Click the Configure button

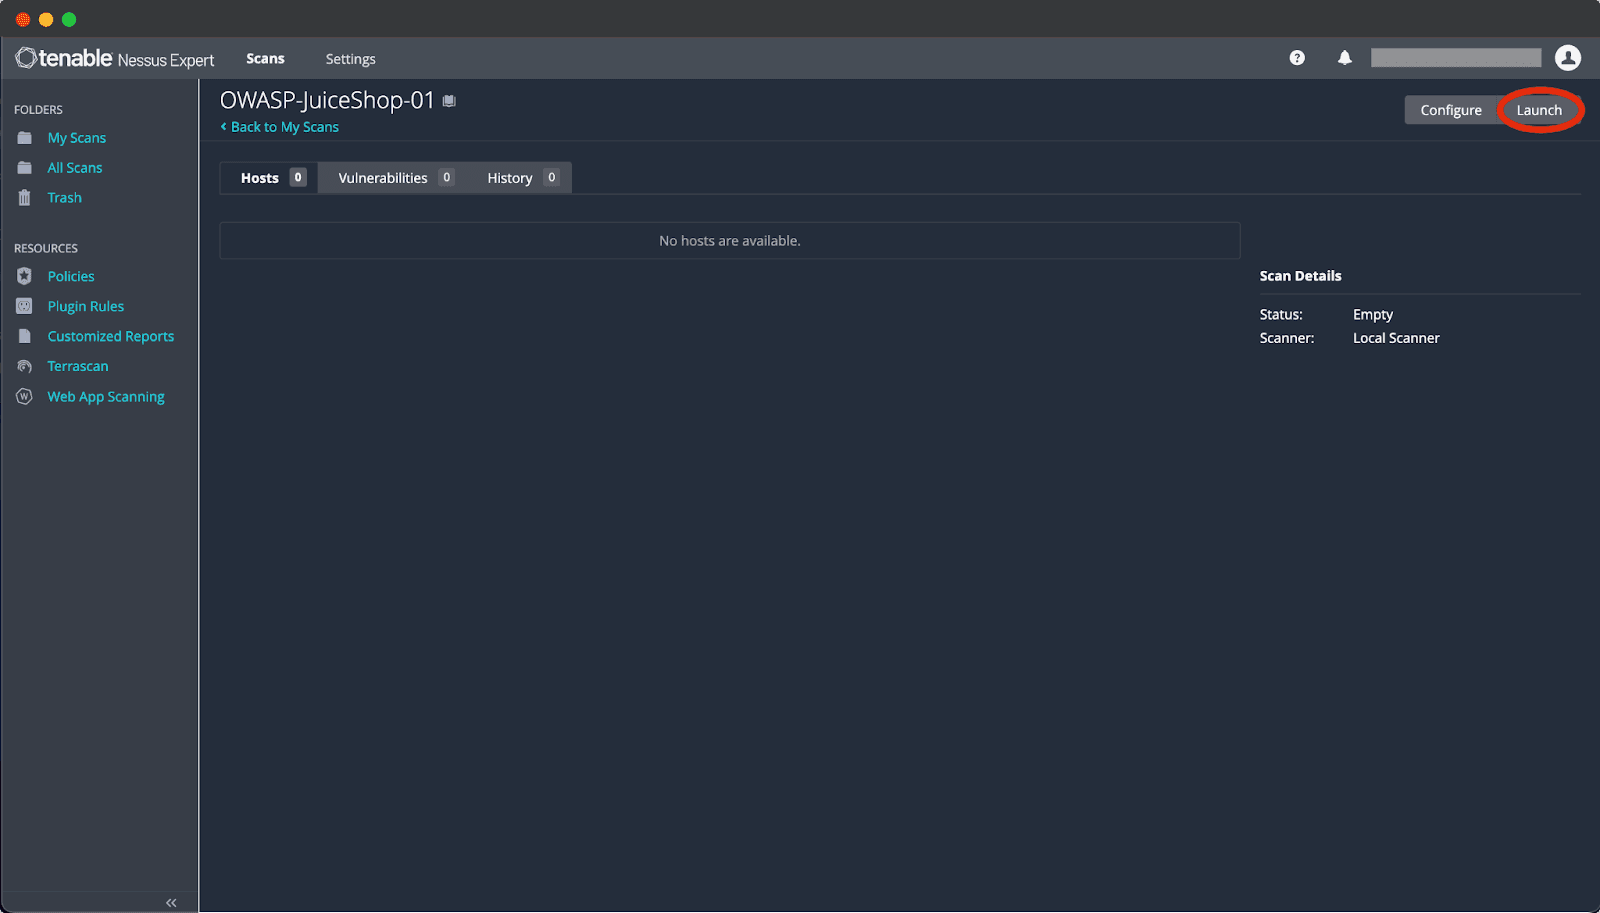(x=1451, y=110)
